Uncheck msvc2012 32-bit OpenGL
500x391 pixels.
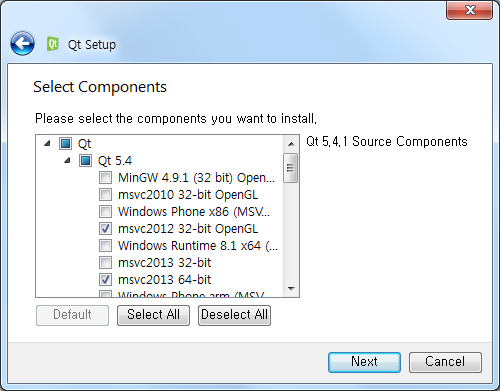pos(105,229)
